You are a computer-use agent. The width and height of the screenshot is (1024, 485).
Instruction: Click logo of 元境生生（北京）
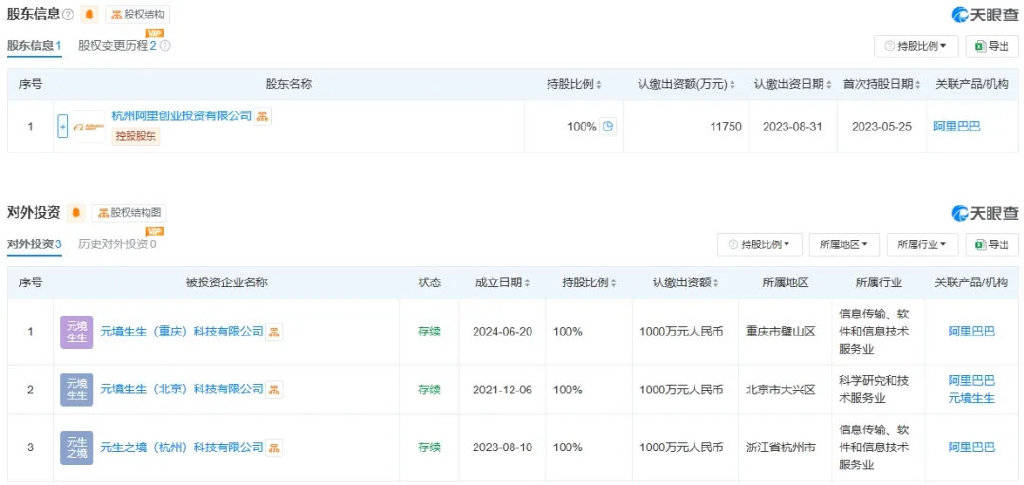pyautogui.click(x=76, y=390)
